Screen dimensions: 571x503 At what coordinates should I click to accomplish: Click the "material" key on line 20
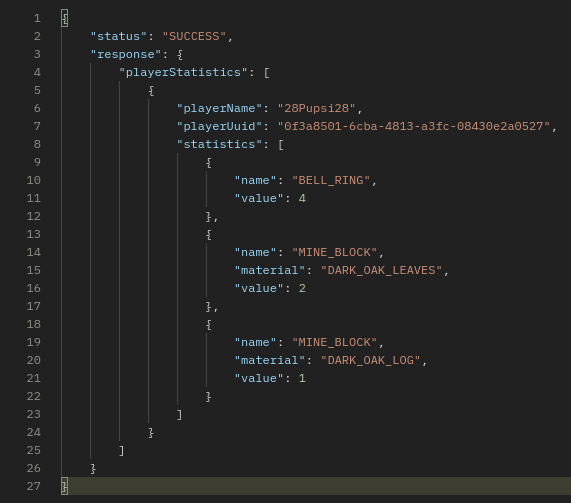click(269, 361)
